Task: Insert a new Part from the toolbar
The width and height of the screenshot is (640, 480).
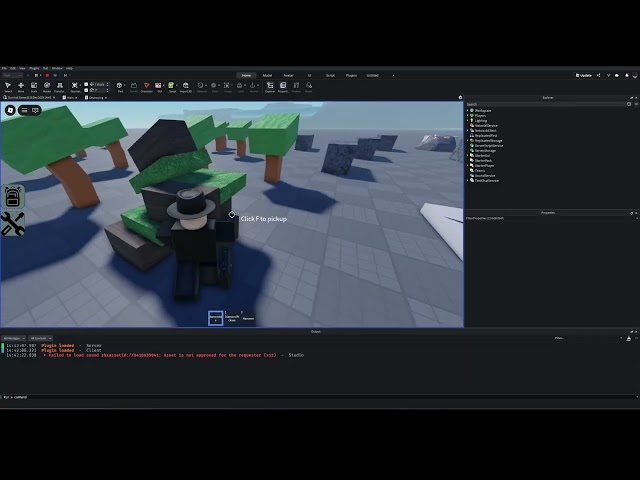Action: pyautogui.click(x=120, y=87)
